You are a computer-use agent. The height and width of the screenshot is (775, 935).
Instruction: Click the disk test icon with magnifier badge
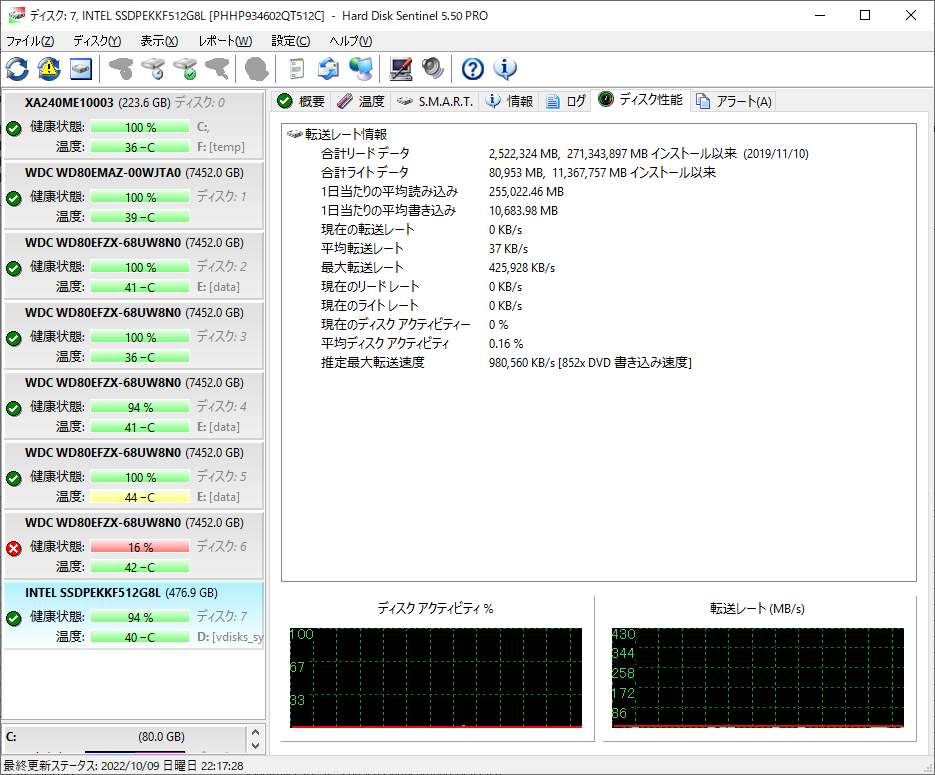tap(153, 69)
